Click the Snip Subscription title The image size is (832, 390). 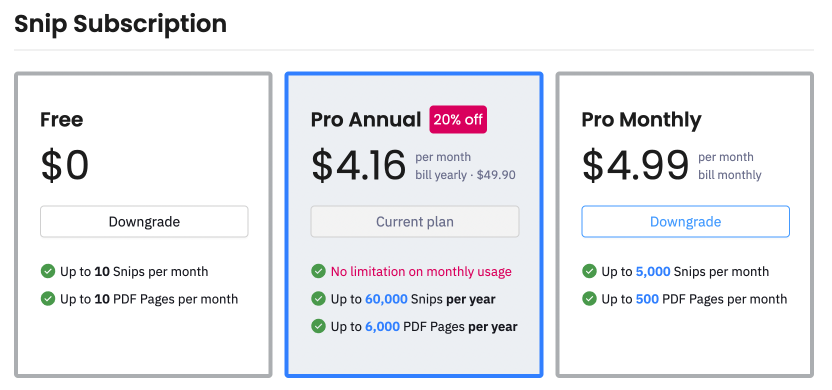click(x=120, y=24)
